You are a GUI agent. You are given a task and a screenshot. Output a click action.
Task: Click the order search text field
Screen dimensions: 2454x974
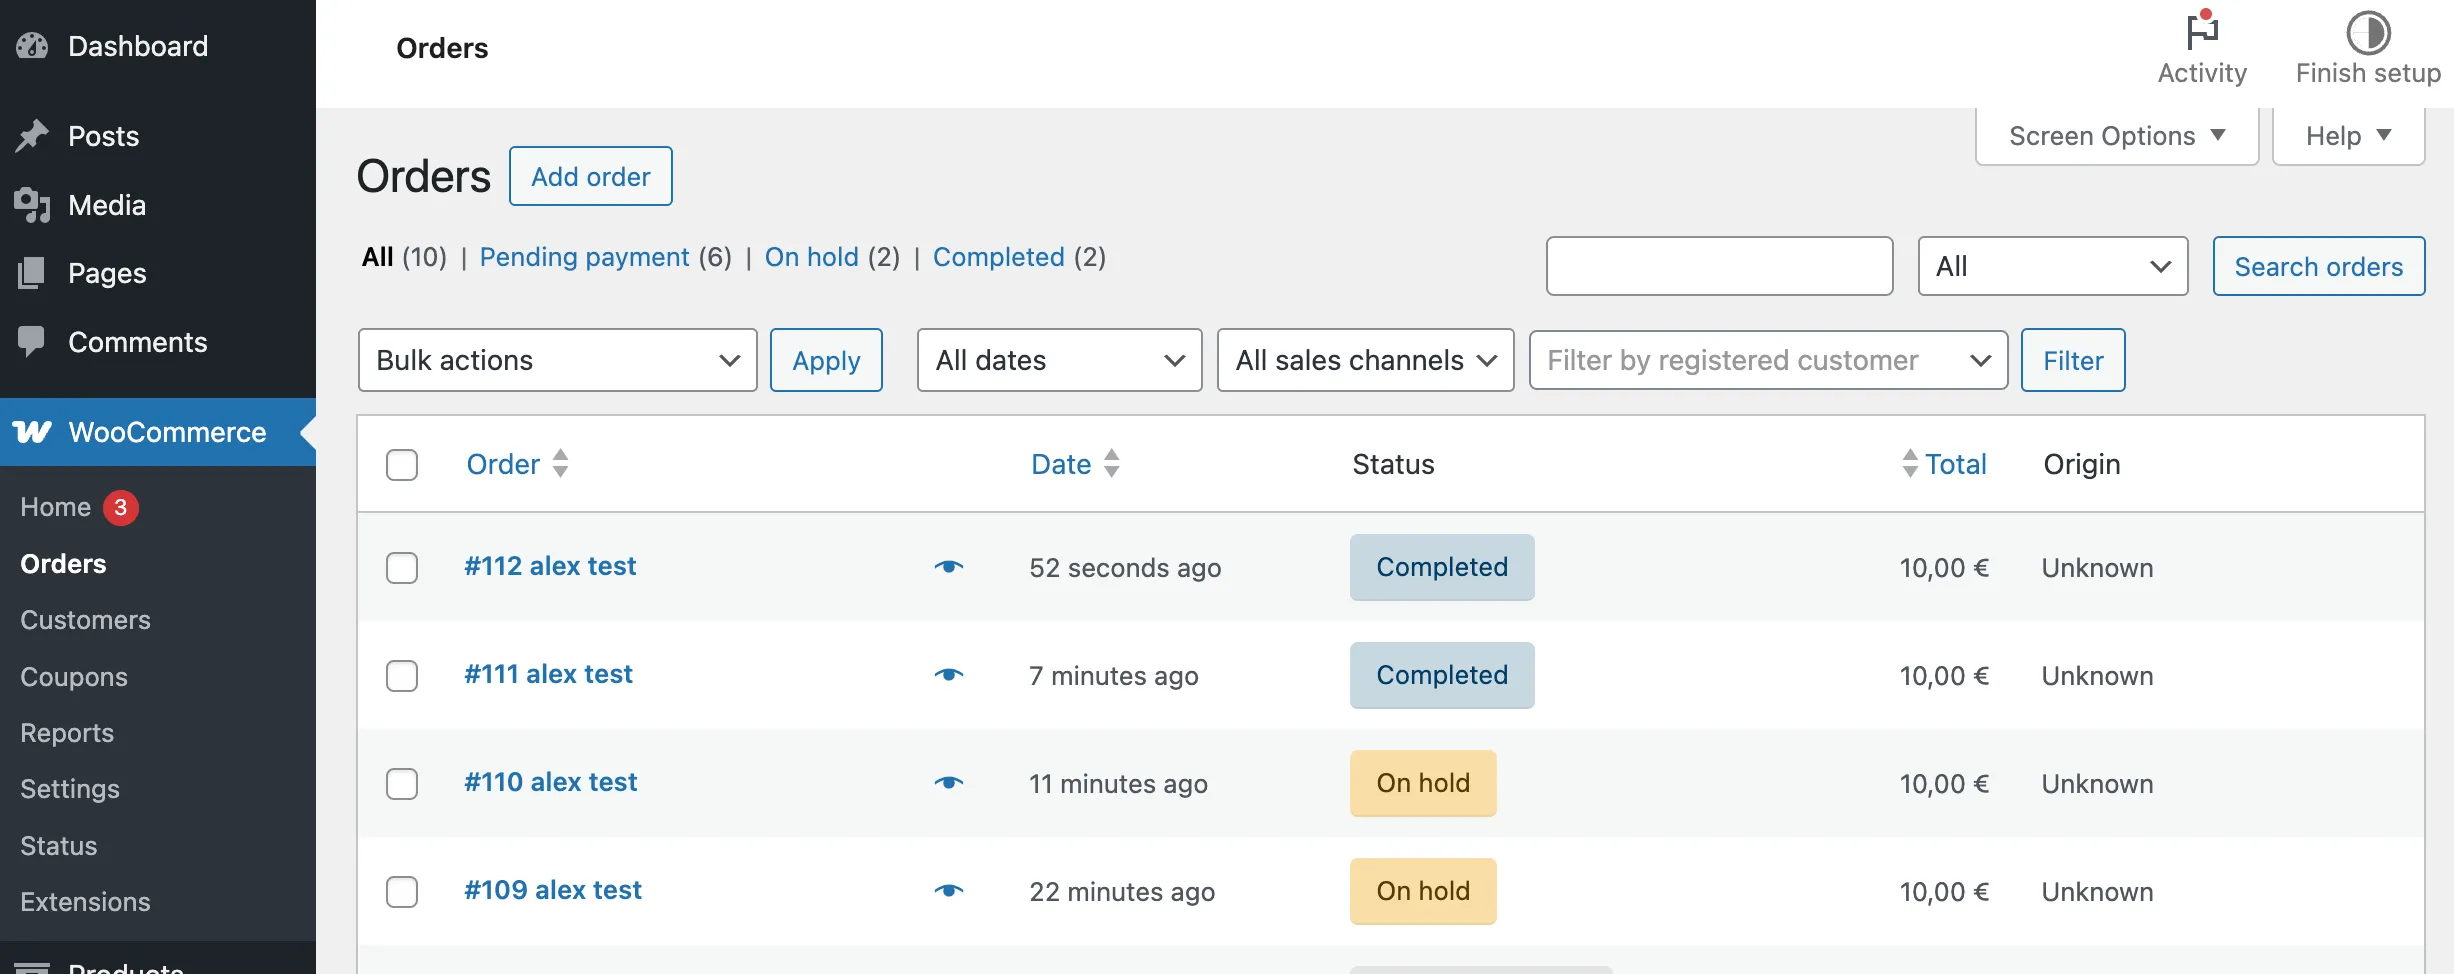tap(1719, 266)
